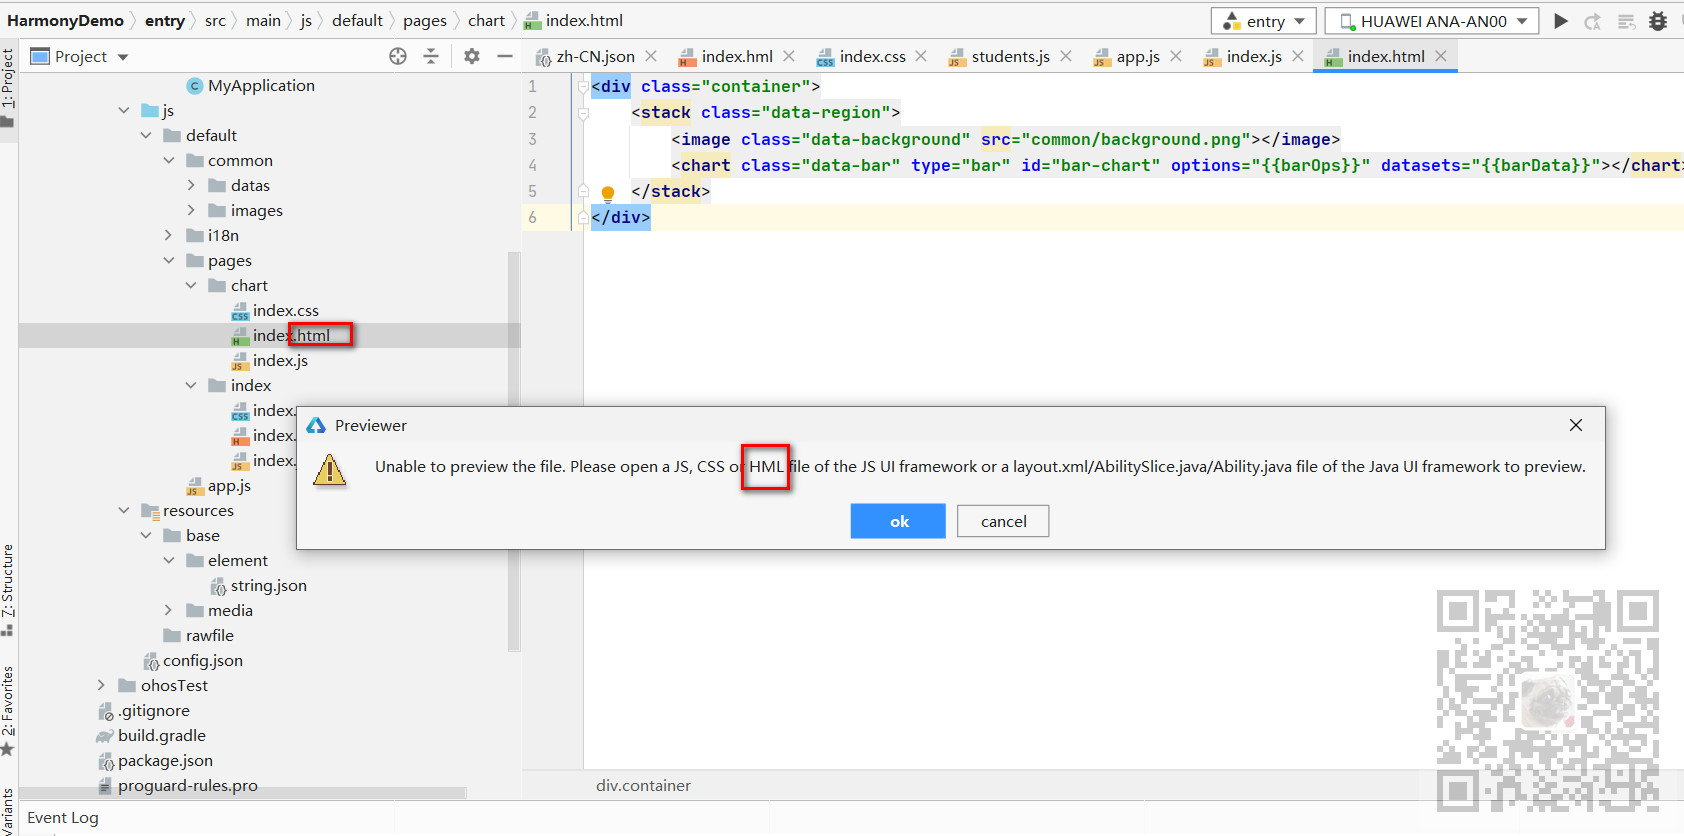Open the entry run configuration dropdown

pos(1264,21)
